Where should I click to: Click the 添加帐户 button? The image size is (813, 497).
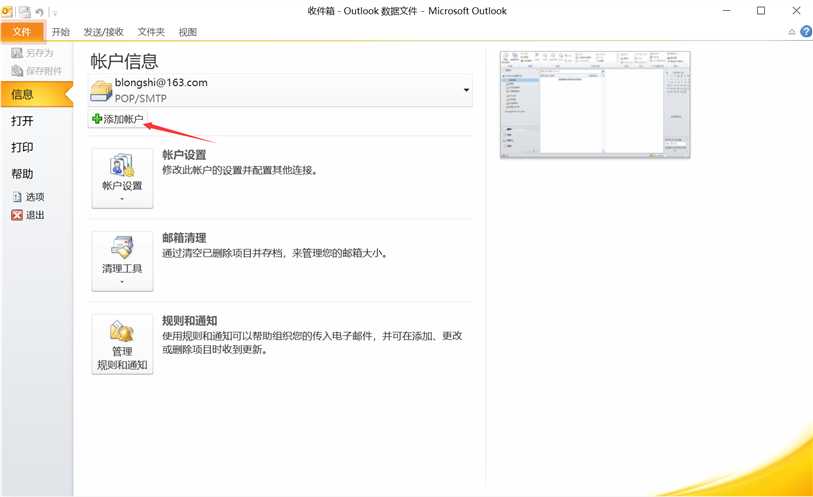click(x=118, y=119)
